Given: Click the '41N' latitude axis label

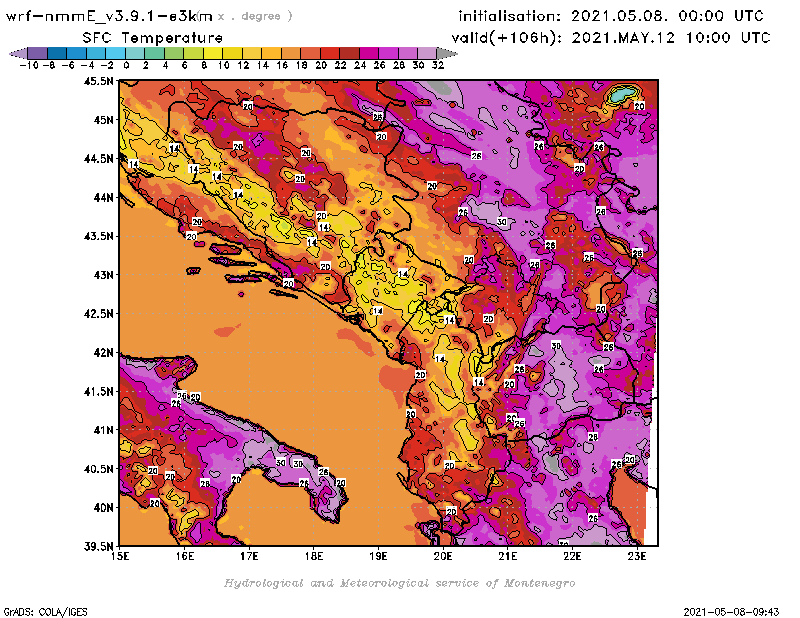Looking at the screenshot, I should pyautogui.click(x=103, y=430).
